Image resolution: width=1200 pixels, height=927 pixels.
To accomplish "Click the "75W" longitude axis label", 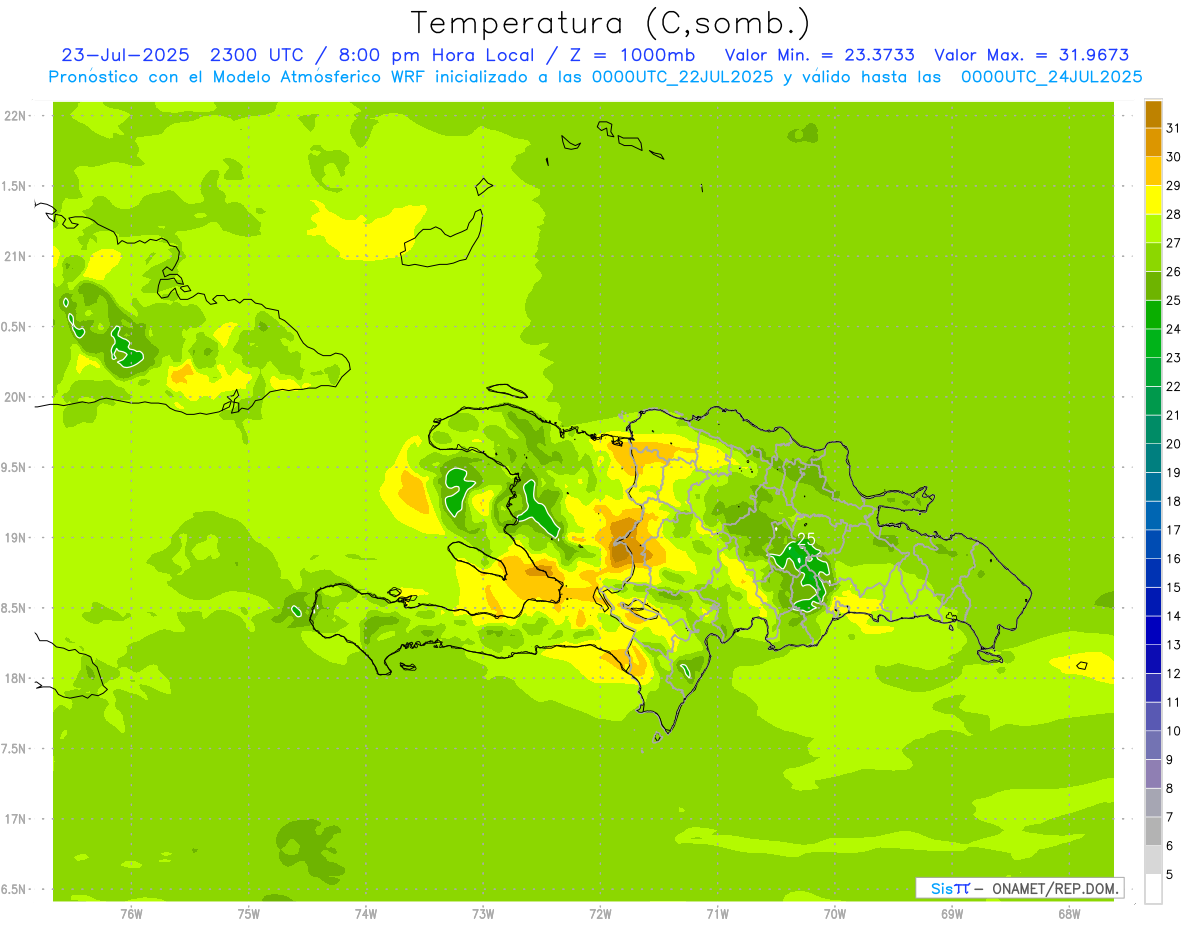I will click(x=249, y=913).
